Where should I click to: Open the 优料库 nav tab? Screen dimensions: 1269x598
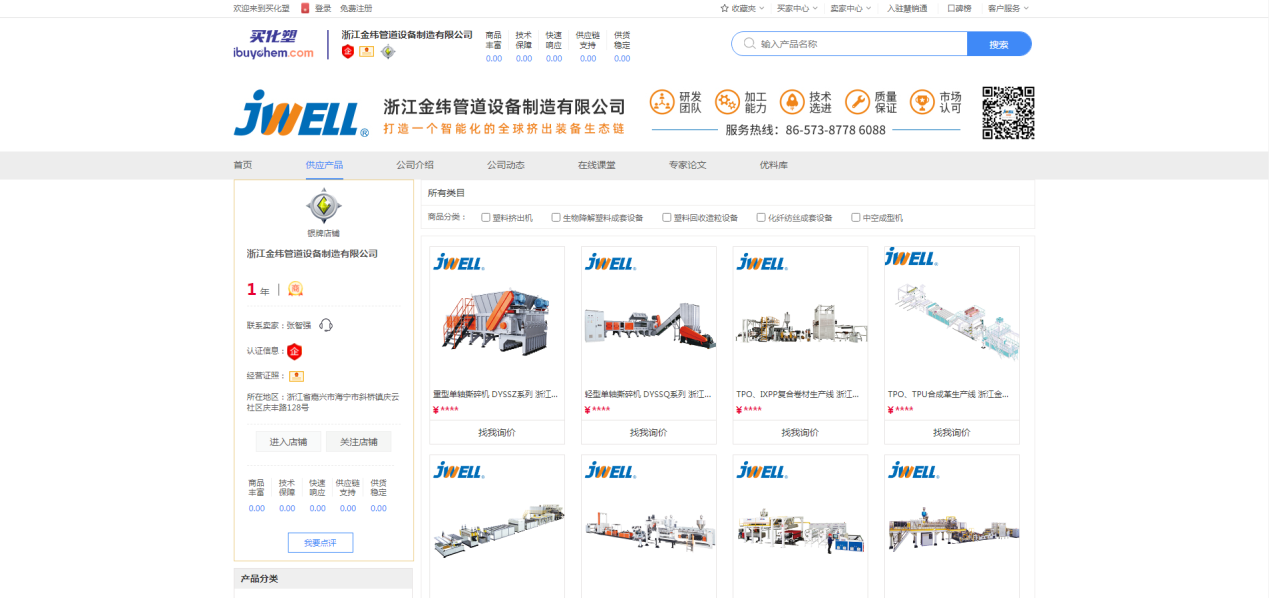[774, 165]
